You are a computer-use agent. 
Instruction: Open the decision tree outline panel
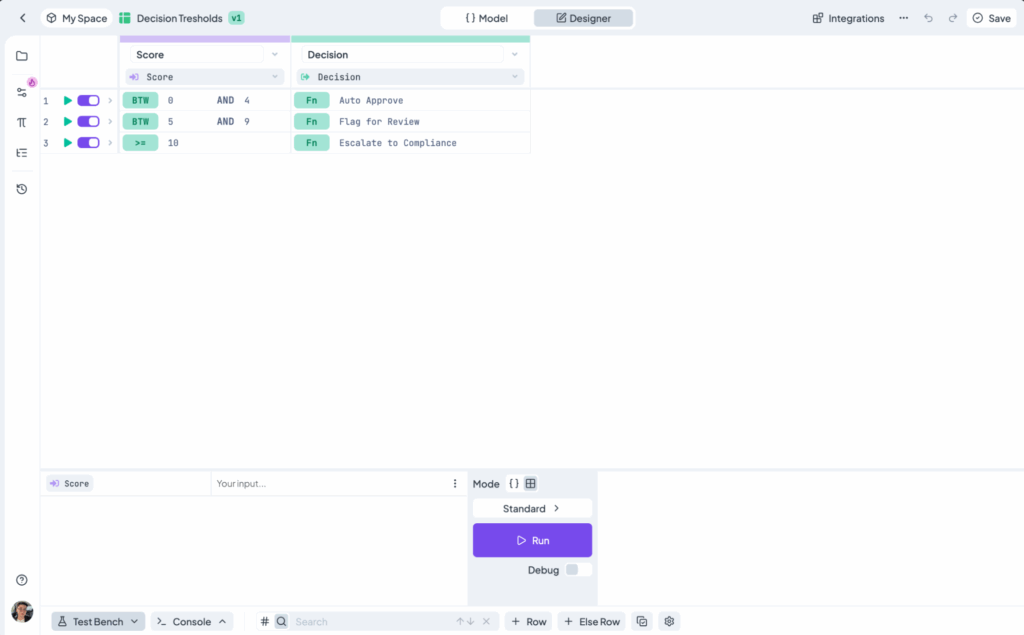[22, 152]
